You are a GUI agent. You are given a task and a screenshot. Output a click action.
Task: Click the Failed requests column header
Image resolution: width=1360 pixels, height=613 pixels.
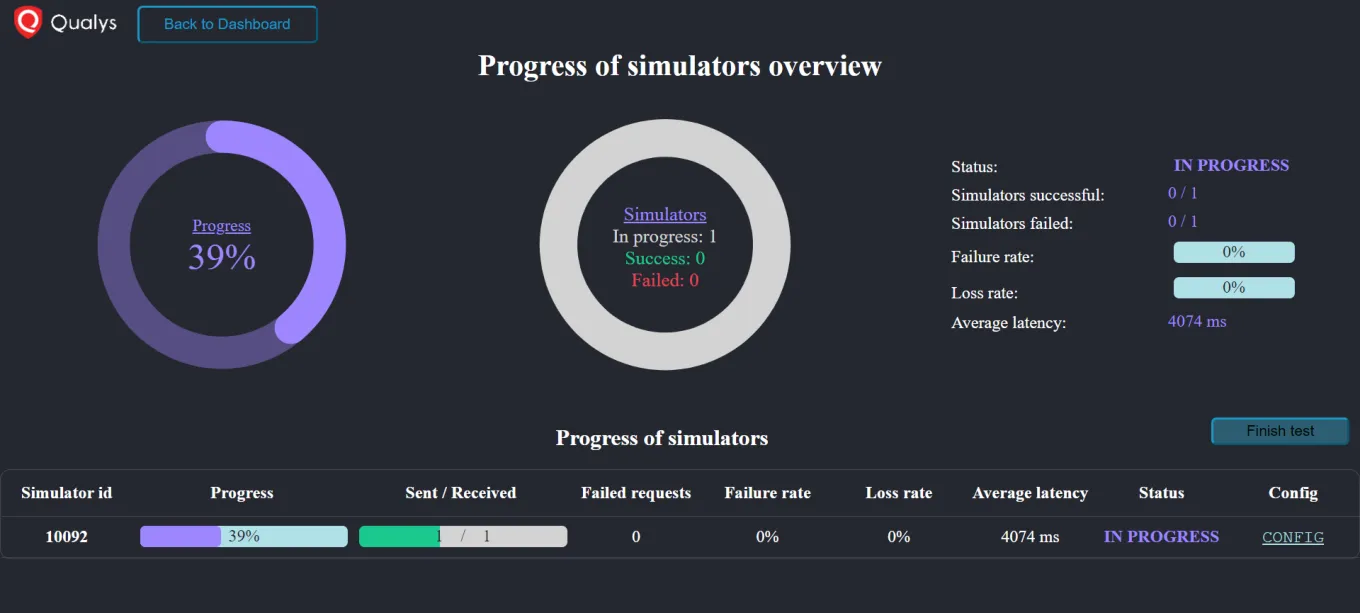click(x=636, y=493)
